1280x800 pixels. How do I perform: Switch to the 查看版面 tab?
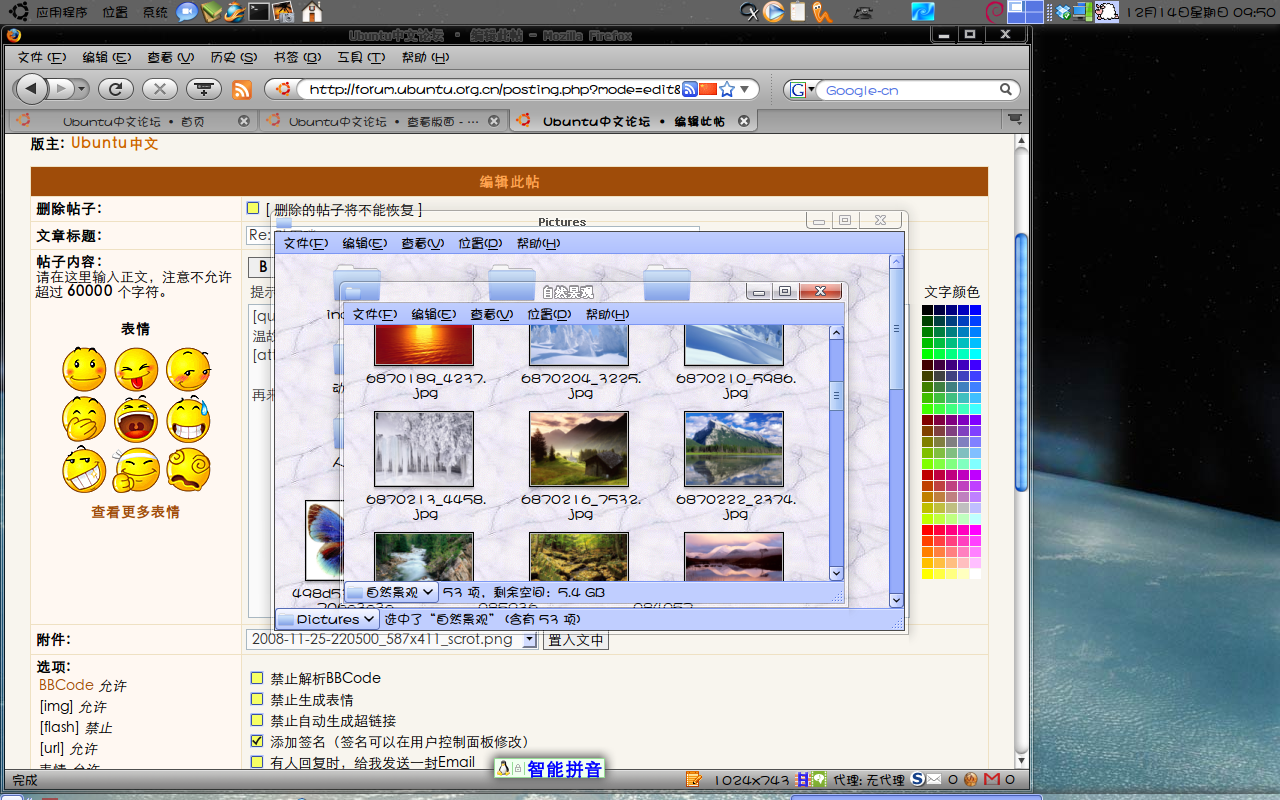coord(384,121)
